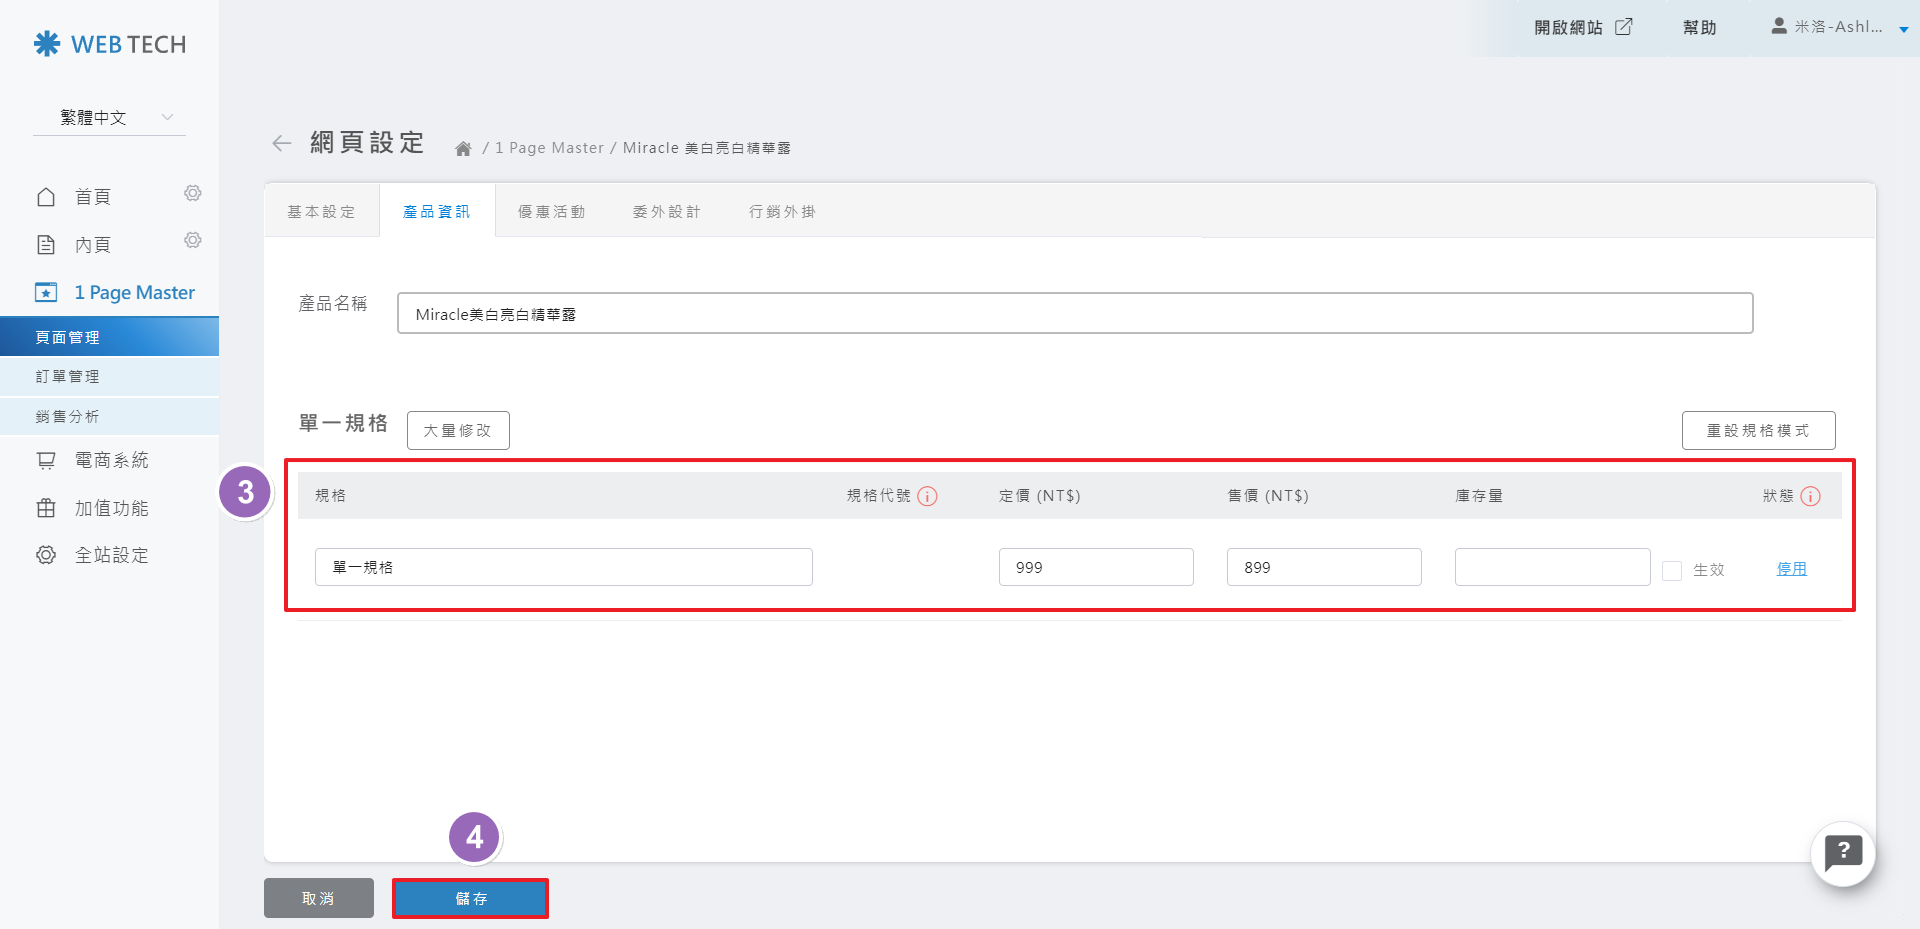Click the back arrow beside 網頁設定
The height and width of the screenshot is (929, 1920).
pos(281,144)
